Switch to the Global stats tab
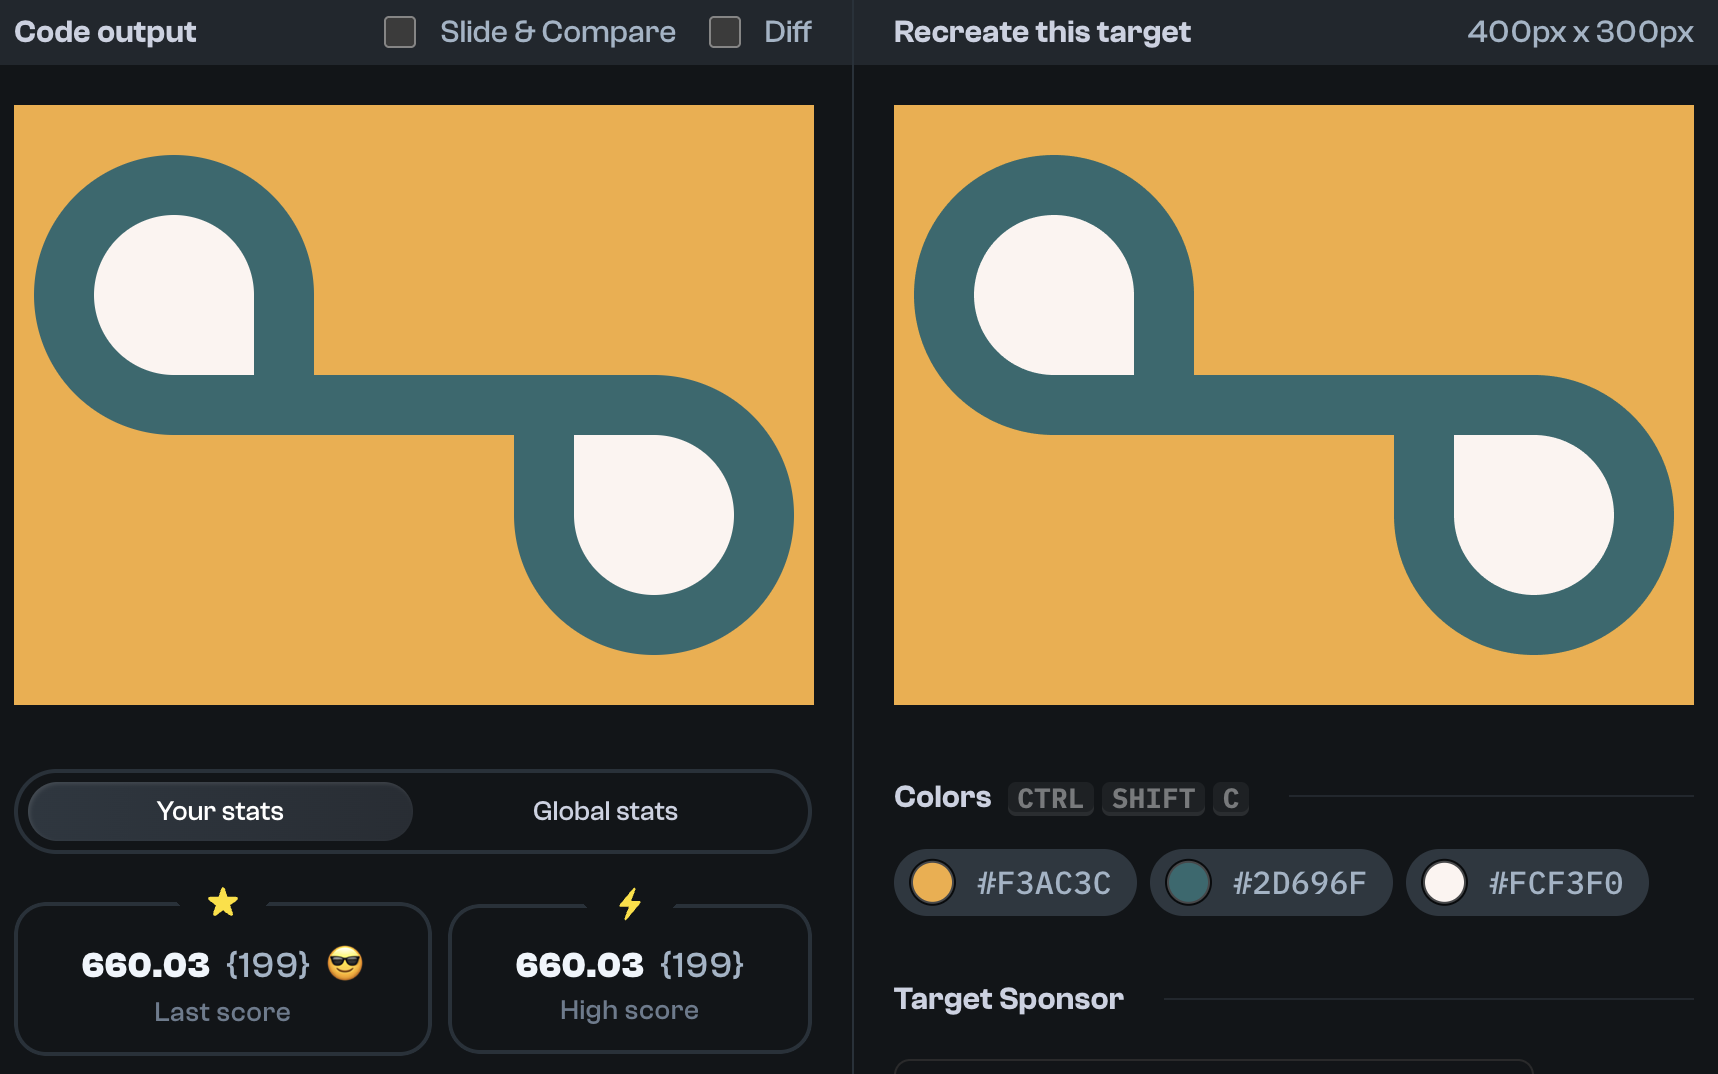Screen dimensions: 1718x1074 [605, 811]
